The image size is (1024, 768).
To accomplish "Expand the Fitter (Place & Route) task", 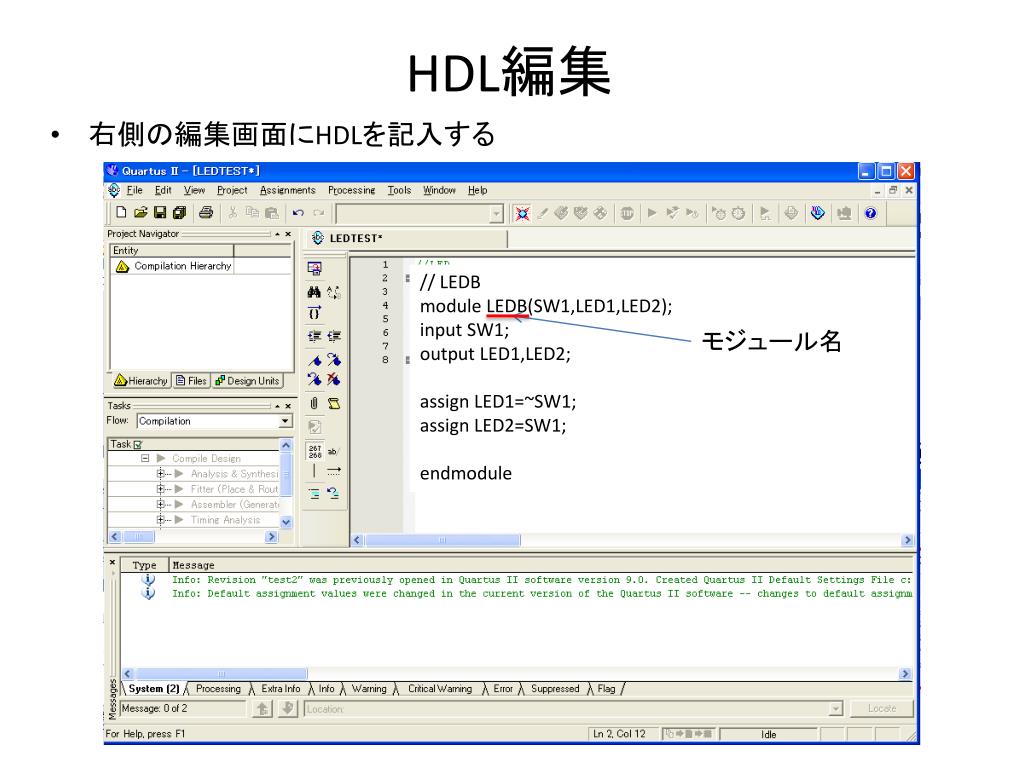I will click(160, 489).
